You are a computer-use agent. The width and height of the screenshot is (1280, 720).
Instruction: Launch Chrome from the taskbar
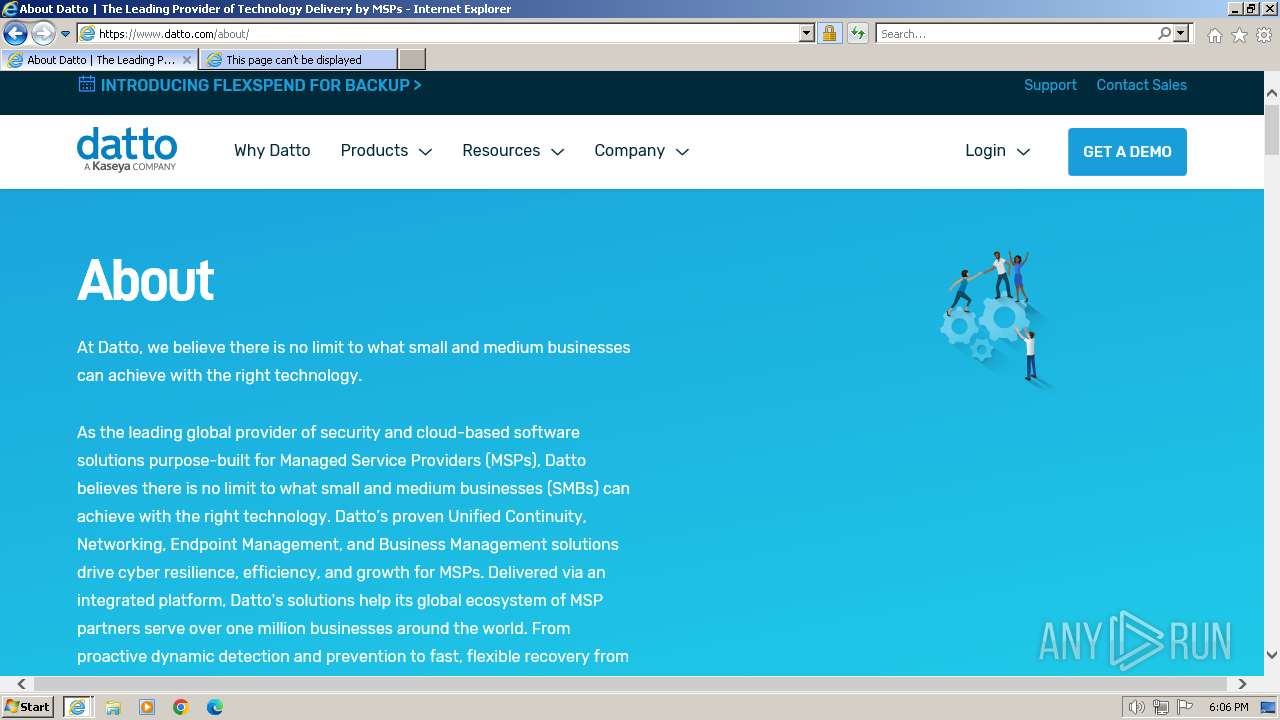pos(181,707)
